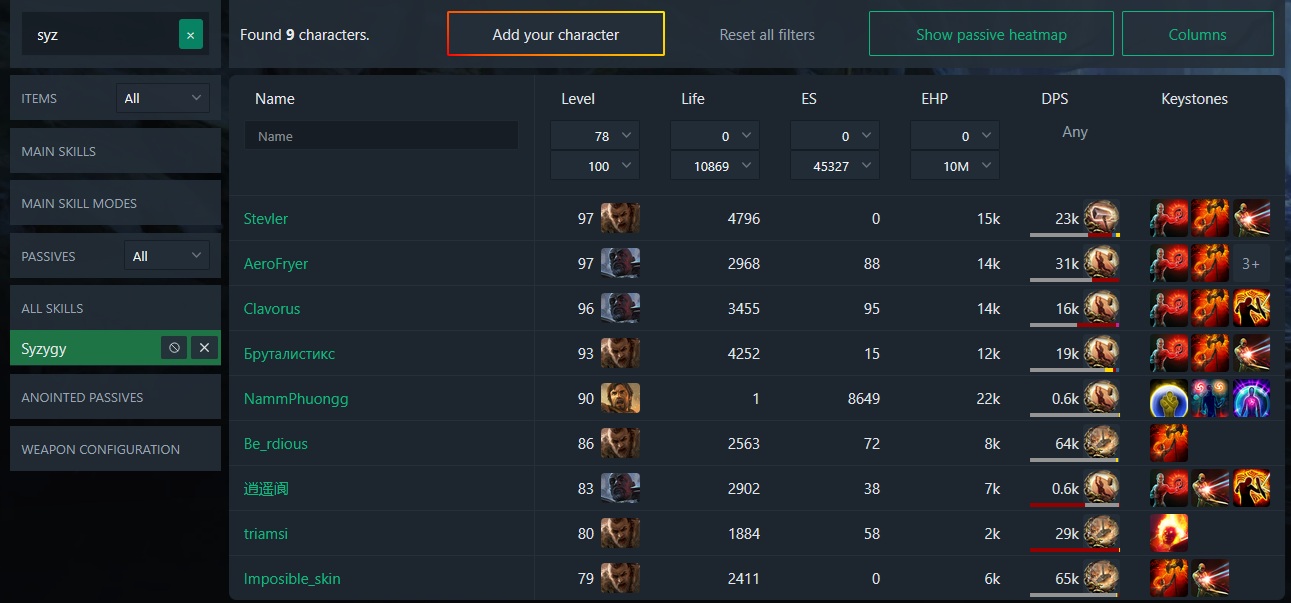The image size is (1291, 603).
Task: Open the Items 'All' dropdown
Action: (163, 98)
